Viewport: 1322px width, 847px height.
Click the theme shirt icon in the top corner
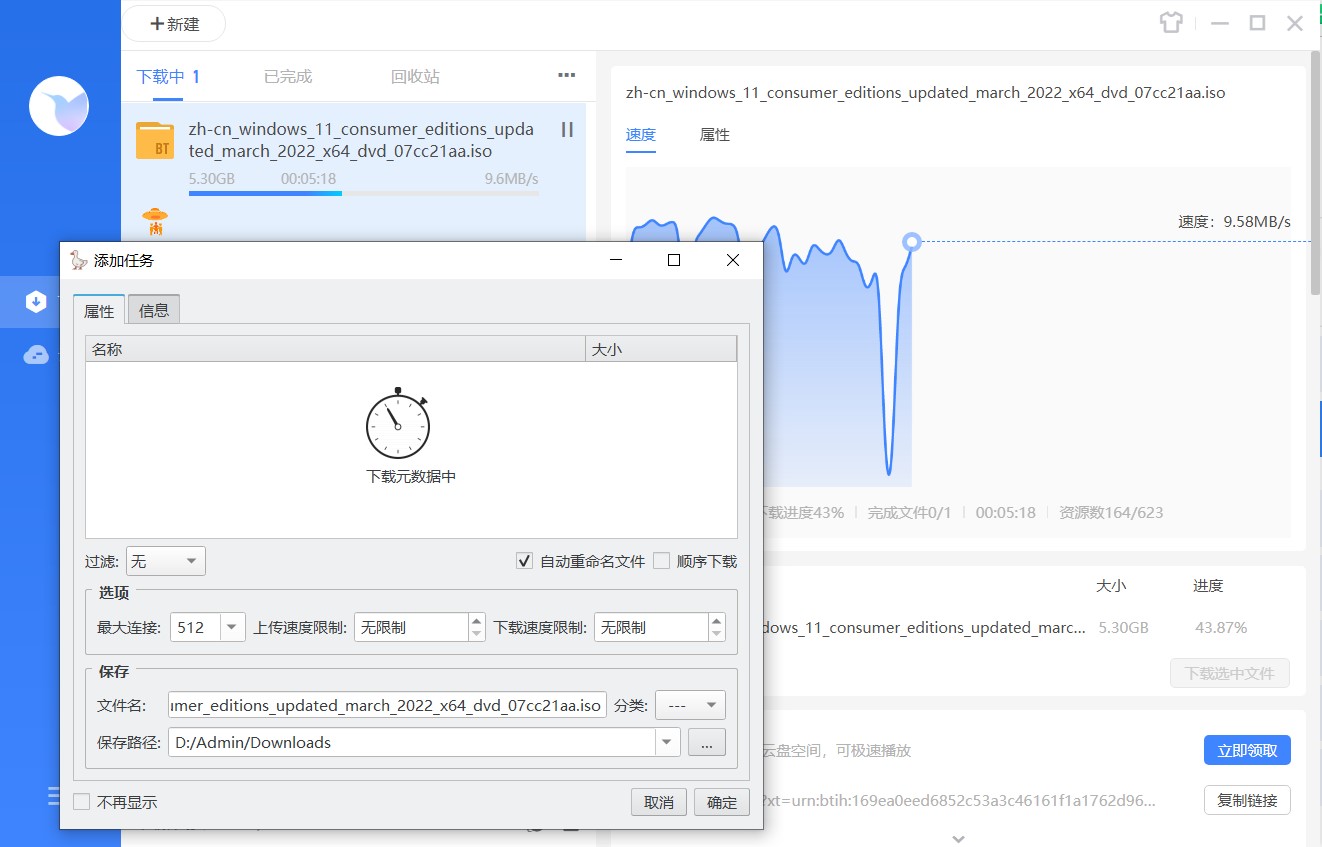click(x=1170, y=22)
